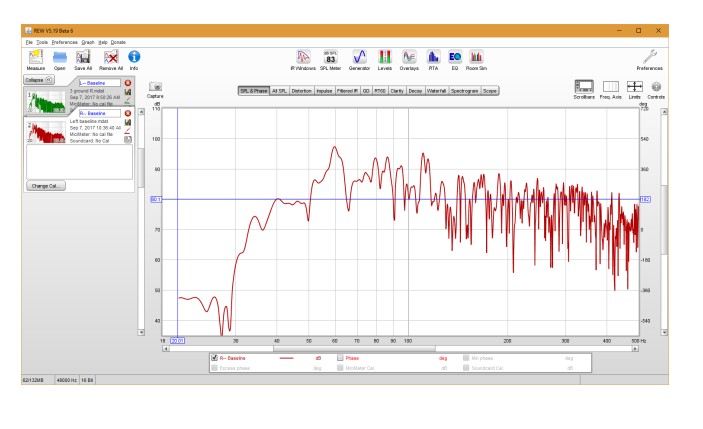
Task: Click the Remove All measurements icon
Action: (x=112, y=57)
